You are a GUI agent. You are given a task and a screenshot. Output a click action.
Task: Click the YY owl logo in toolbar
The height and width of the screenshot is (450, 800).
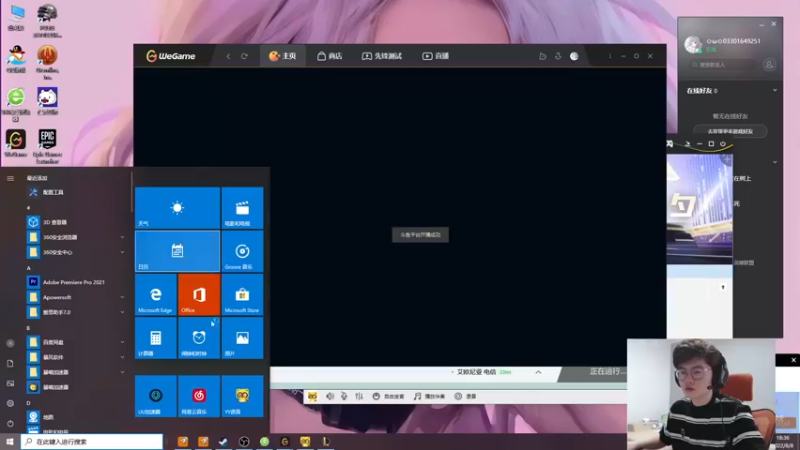pos(312,396)
